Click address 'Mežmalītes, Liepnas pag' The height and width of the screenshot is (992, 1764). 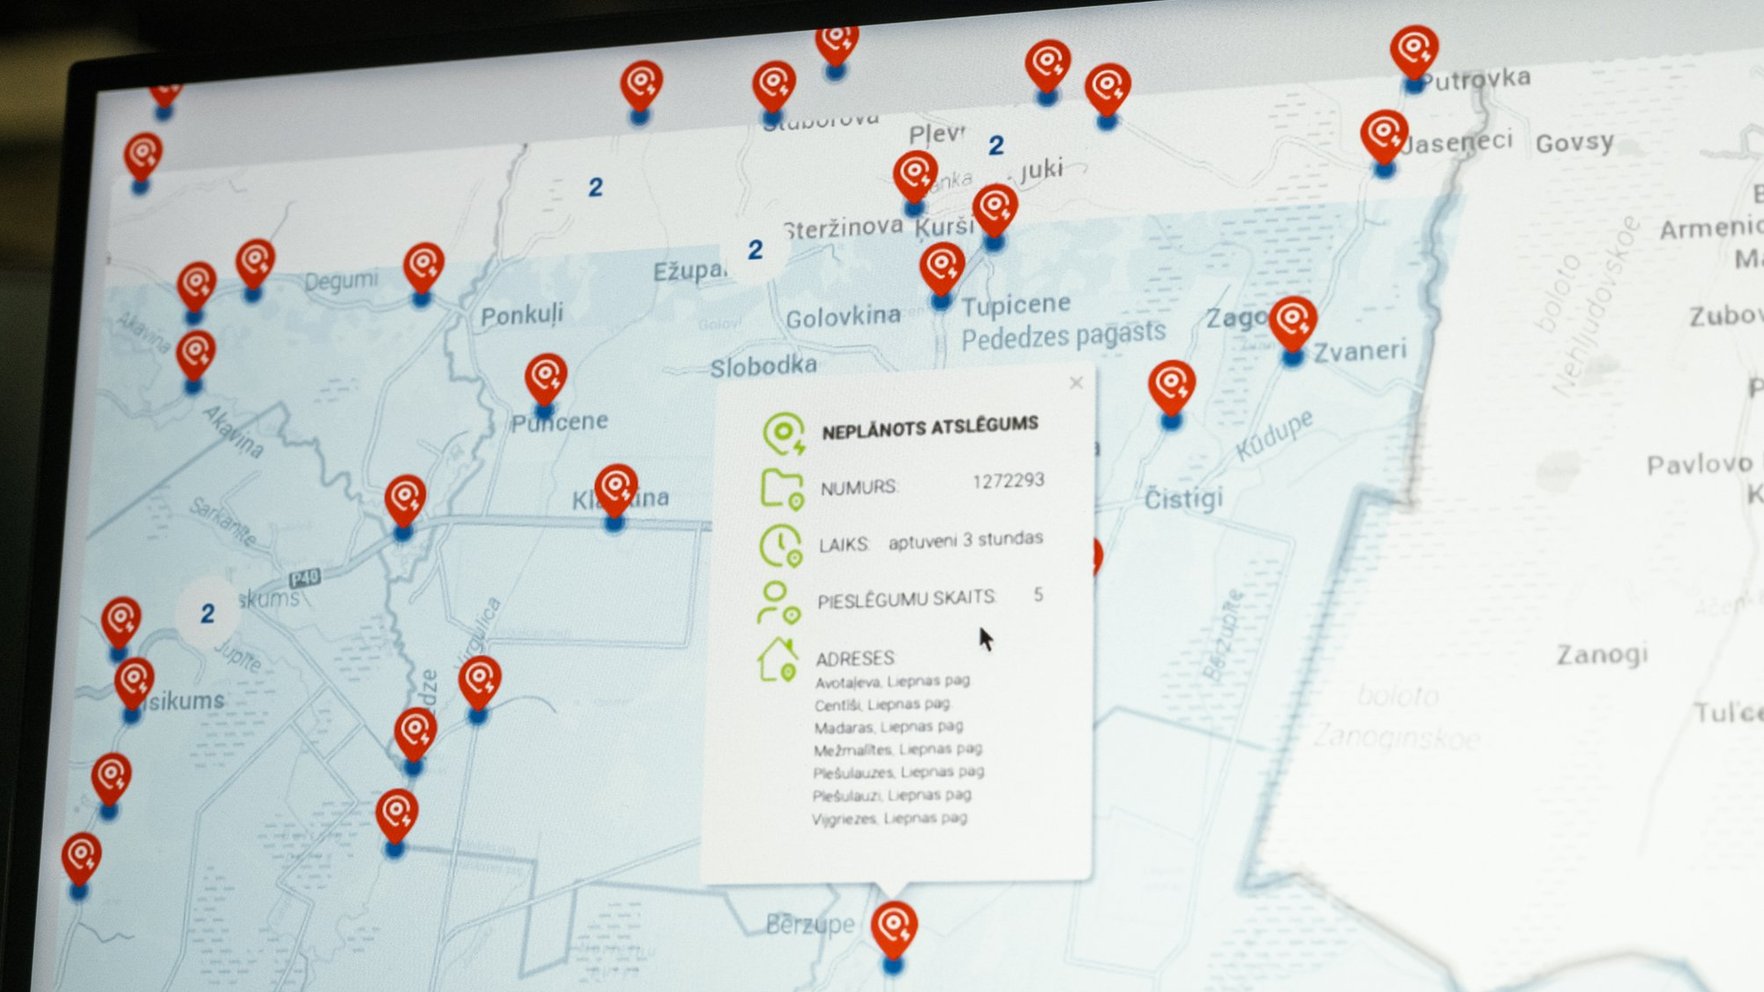(x=898, y=749)
